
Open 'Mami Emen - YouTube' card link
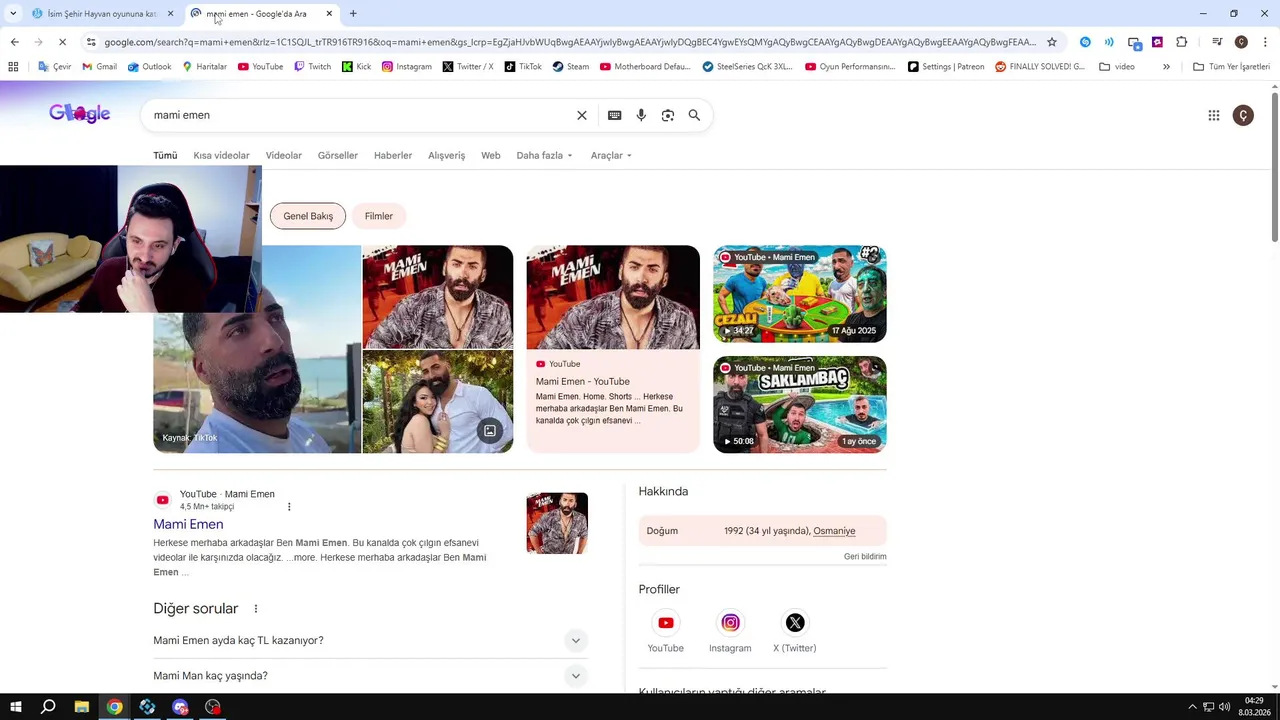(583, 382)
